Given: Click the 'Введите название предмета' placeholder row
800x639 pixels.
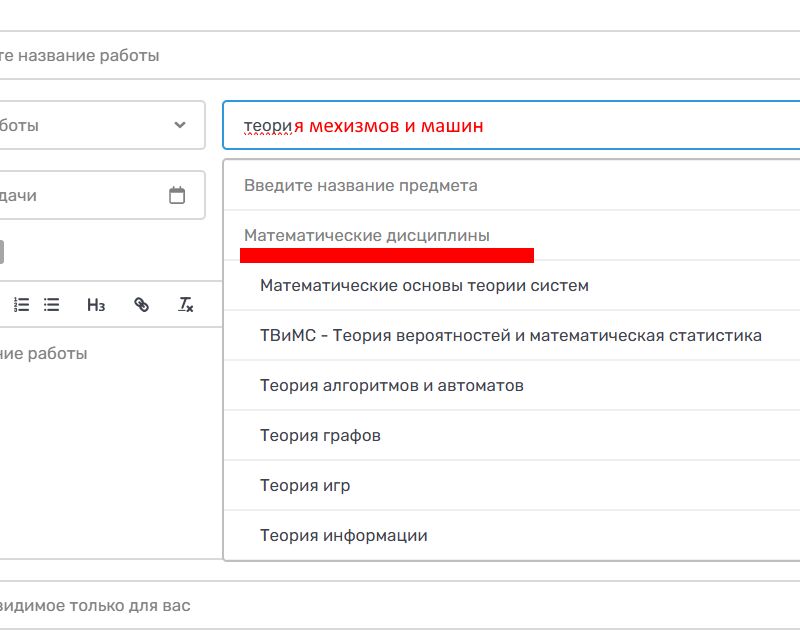Looking at the screenshot, I should 361,186.
